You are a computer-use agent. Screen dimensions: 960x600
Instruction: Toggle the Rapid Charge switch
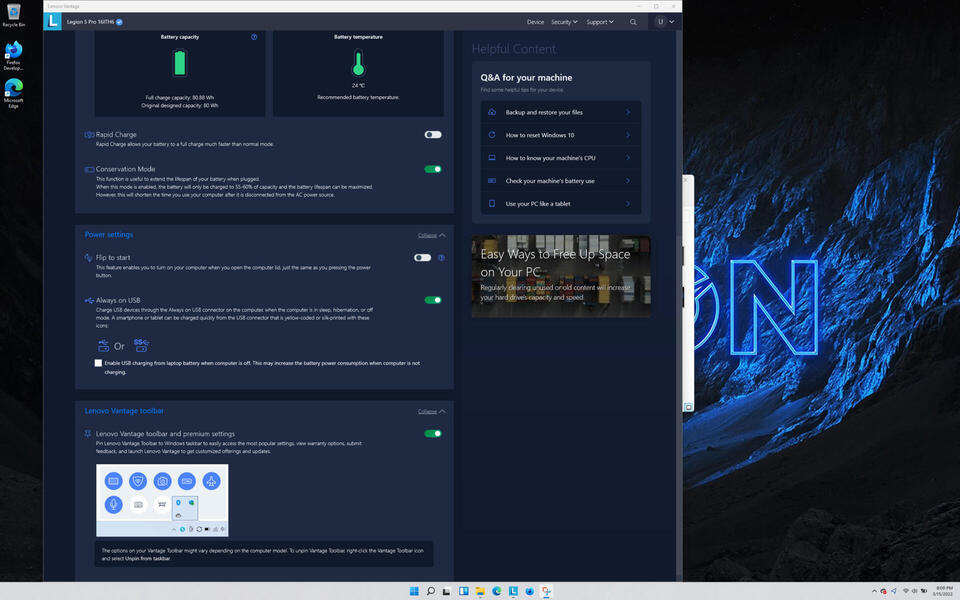pyautogui.click(x=433, y=135)
